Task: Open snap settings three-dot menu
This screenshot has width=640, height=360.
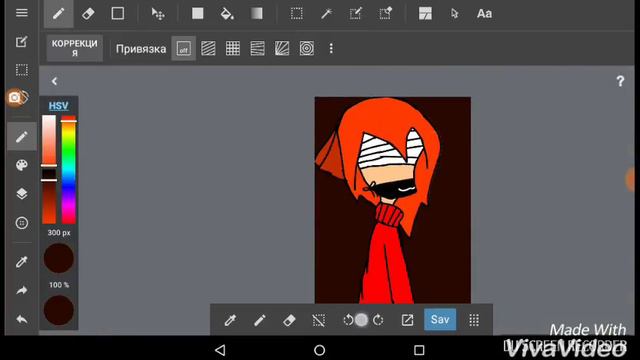Action: (331, 49)
